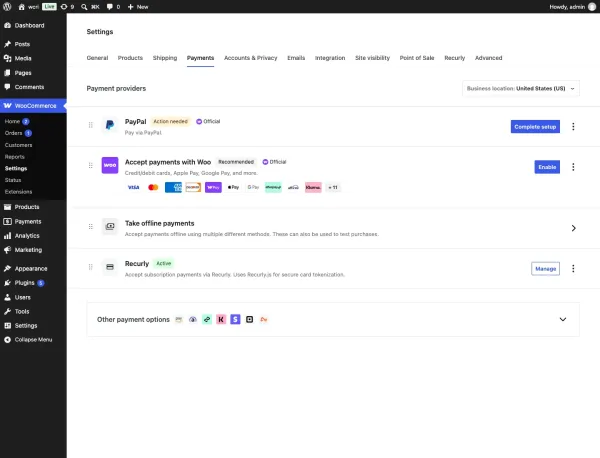Image resolution: width=600 pixels, height=458 pixels.
Task: Open Products in left sidebar
Action: point(27,207)
